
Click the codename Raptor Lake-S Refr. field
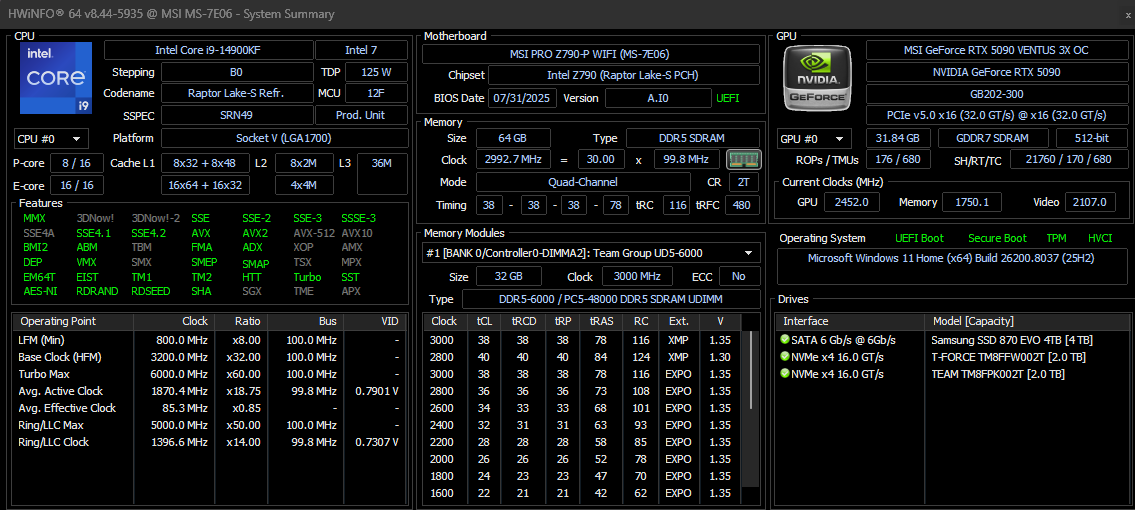pyautogui.click(x=236, y=93)
